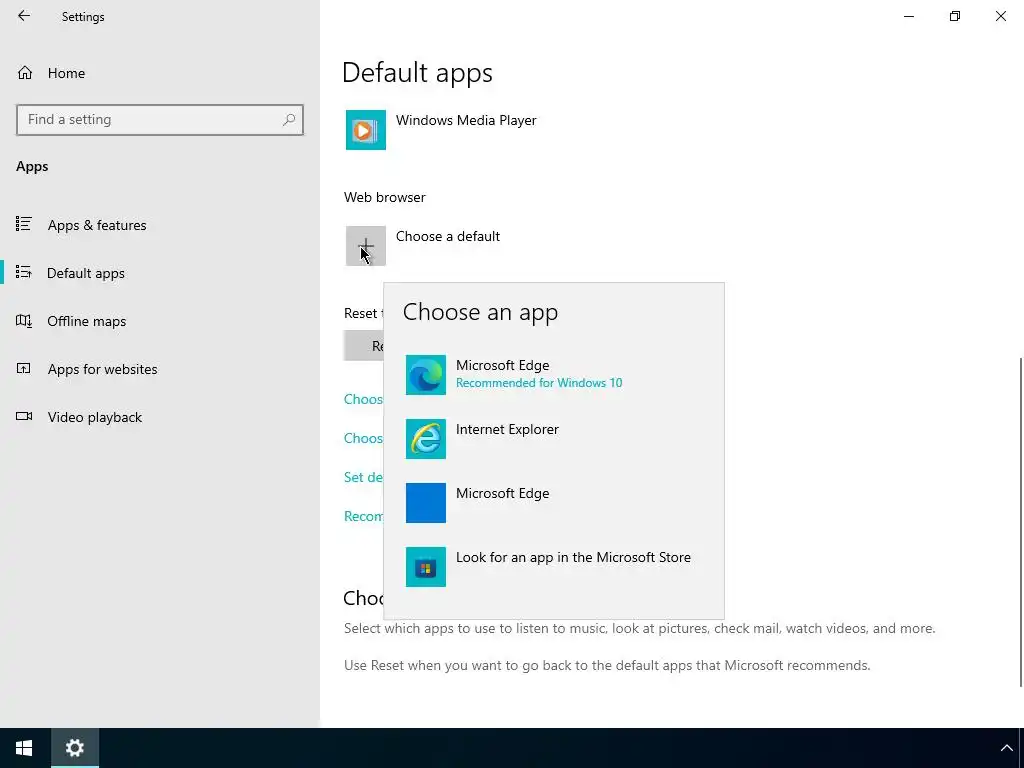Focus the Find a setting search box

(x=160, y=120)
